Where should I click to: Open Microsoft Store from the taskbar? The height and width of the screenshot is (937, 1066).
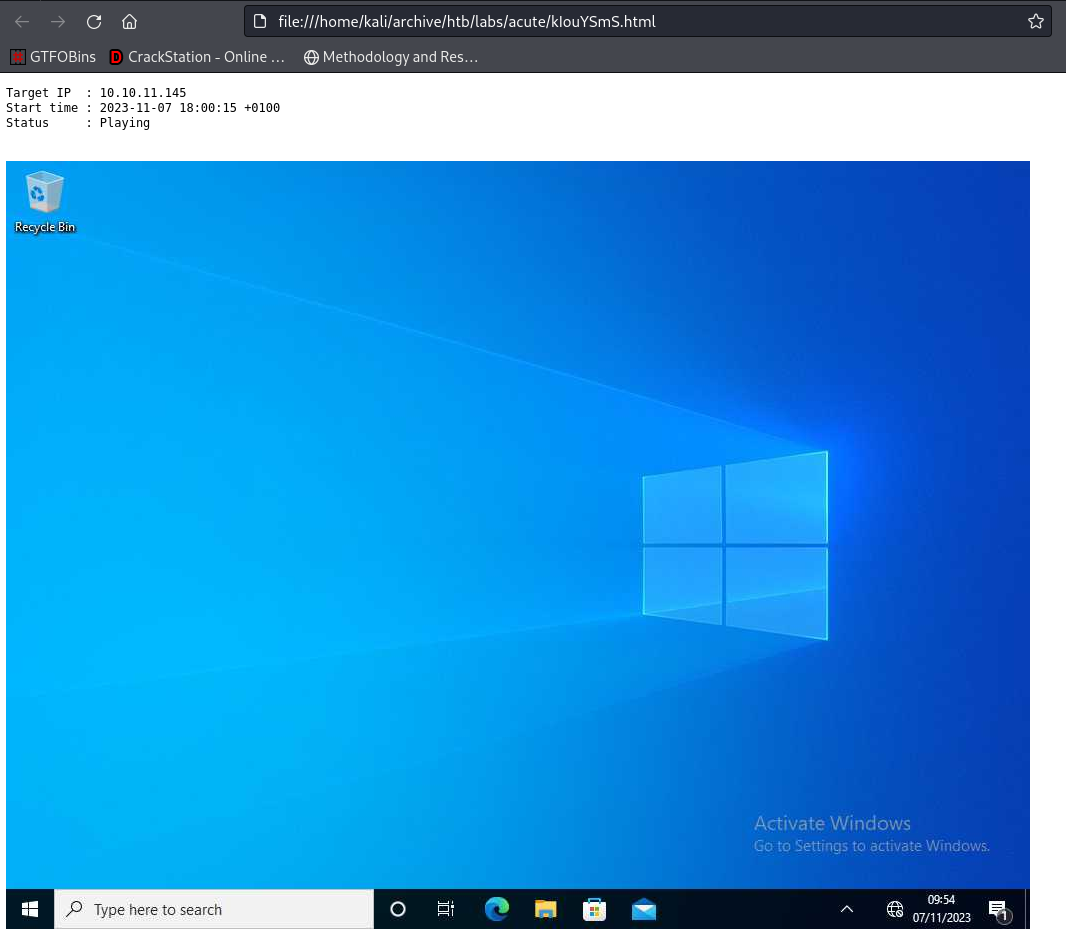click(x=594, y=908)
